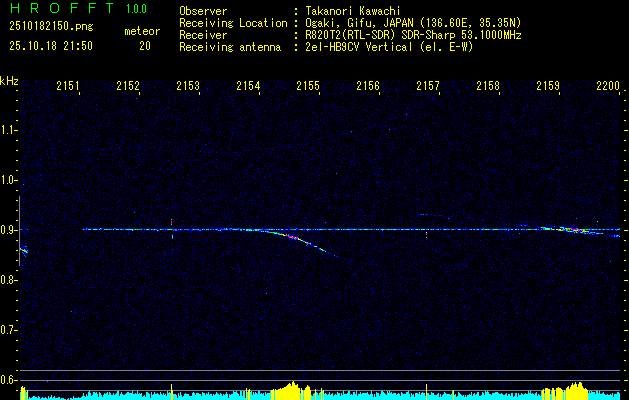Image resolution: width=629 pixels, height=400 pixels.
Task: Select the 2200 time axis marker
Action: 607,87
